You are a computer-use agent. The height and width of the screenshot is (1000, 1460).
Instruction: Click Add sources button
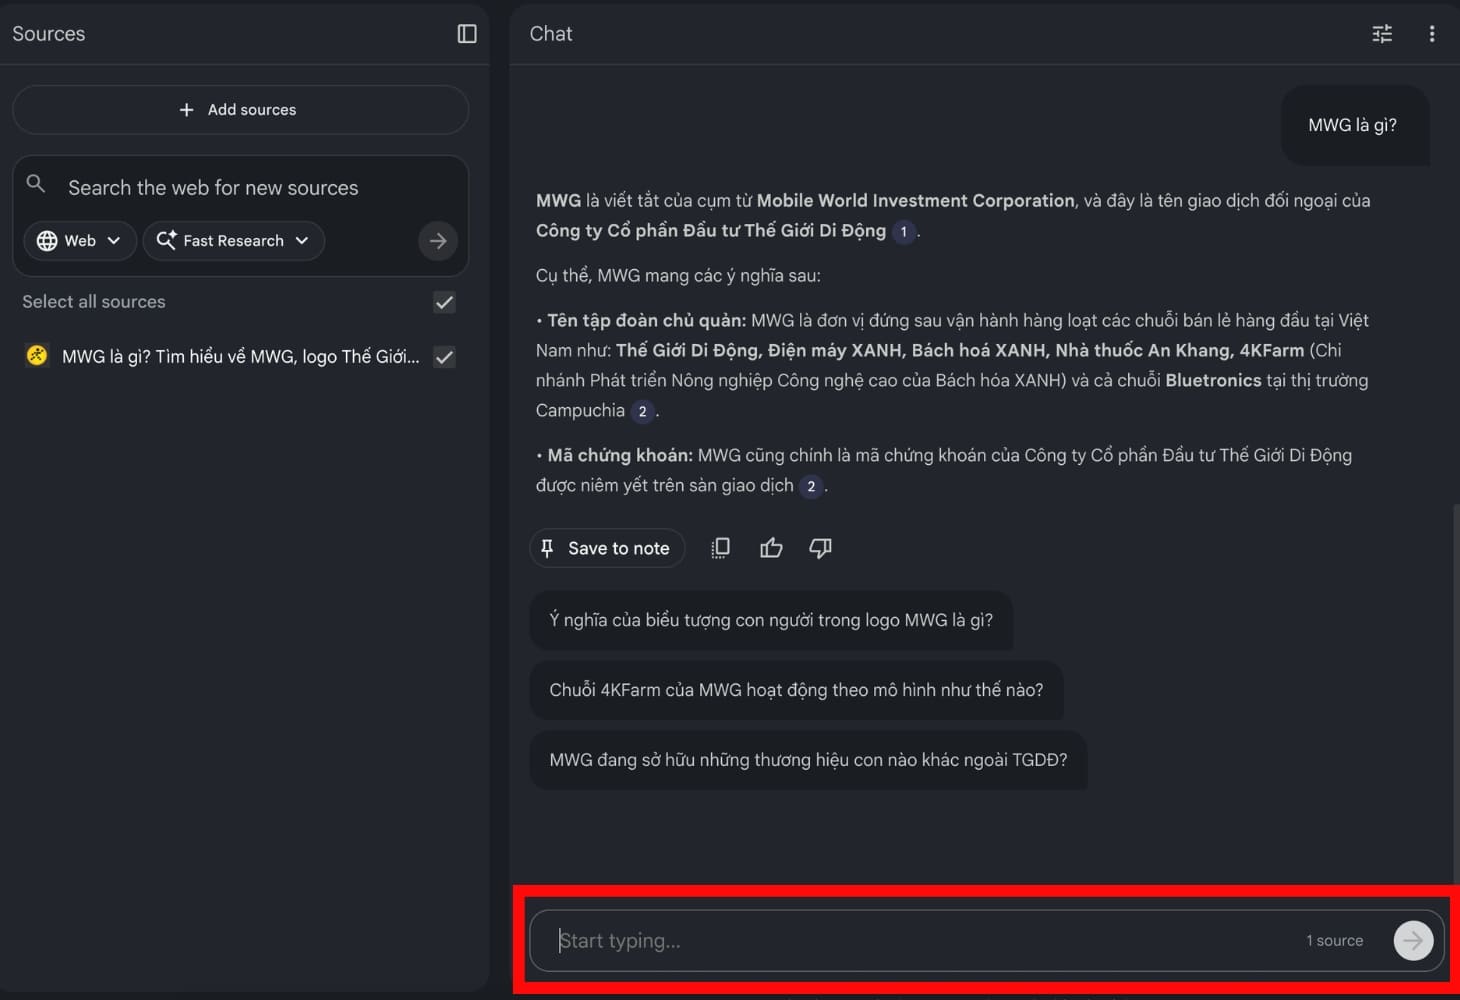point(240,110)
